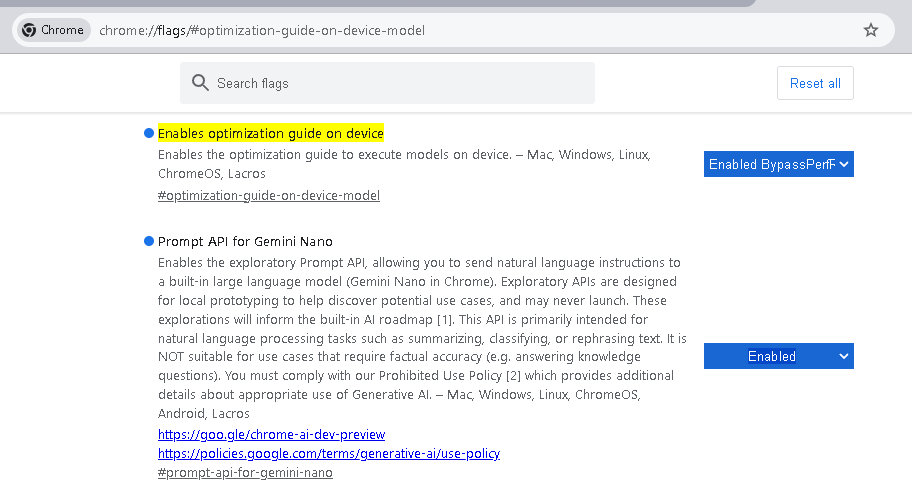The image size is (912, 498).
Task: Open the Enabled BypassPerf dropdown
Action: pos(778,164)
